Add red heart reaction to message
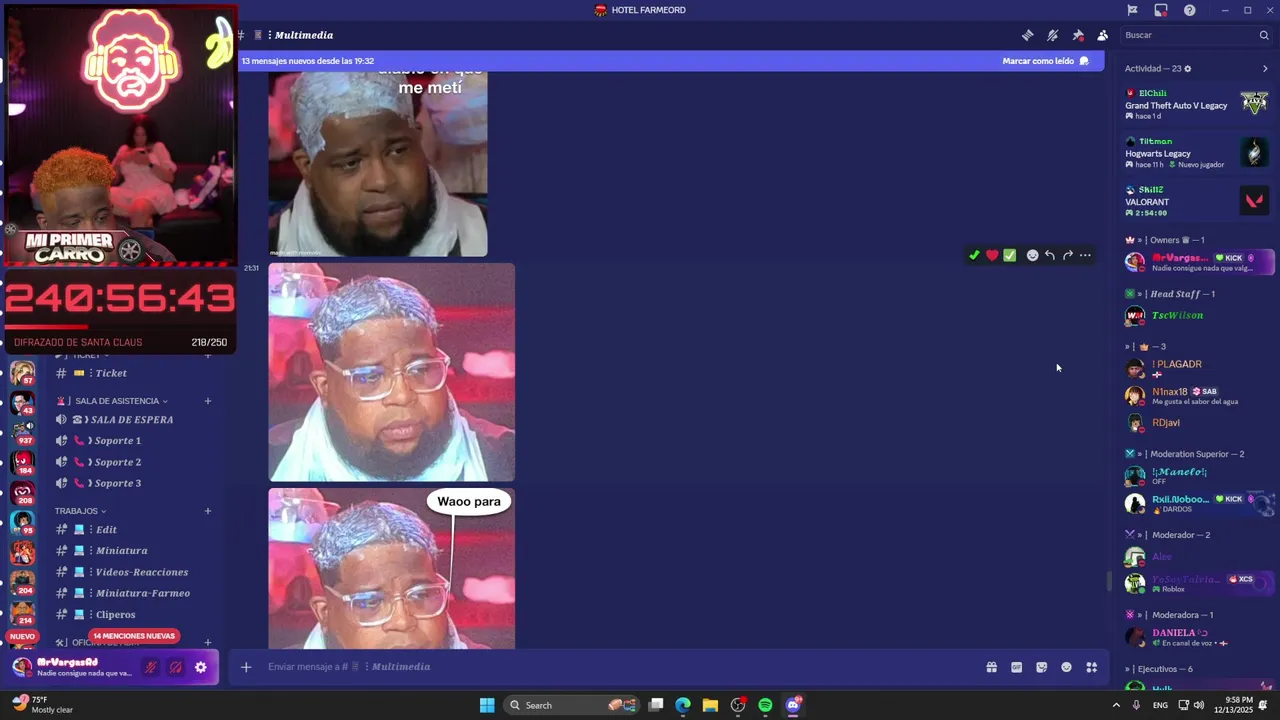The image size is (1280, 720). (x=992, y=255)
